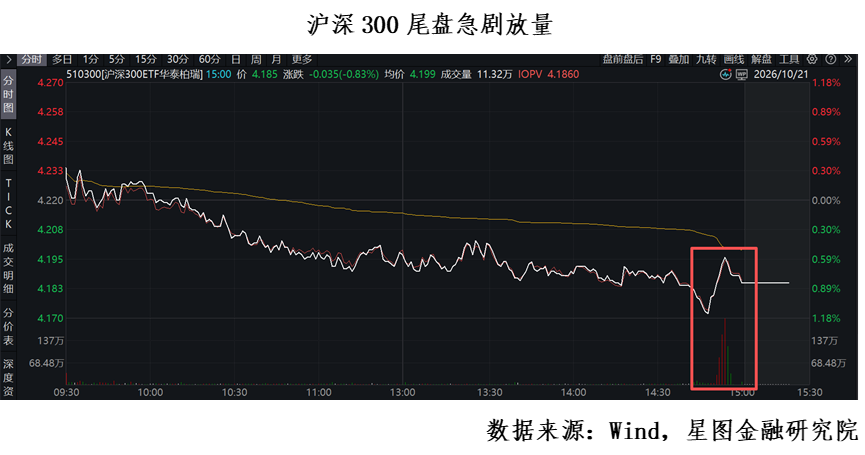Open the 解盘 analysis button
Screen dimensions: 865x455
[x=761, y=59]
